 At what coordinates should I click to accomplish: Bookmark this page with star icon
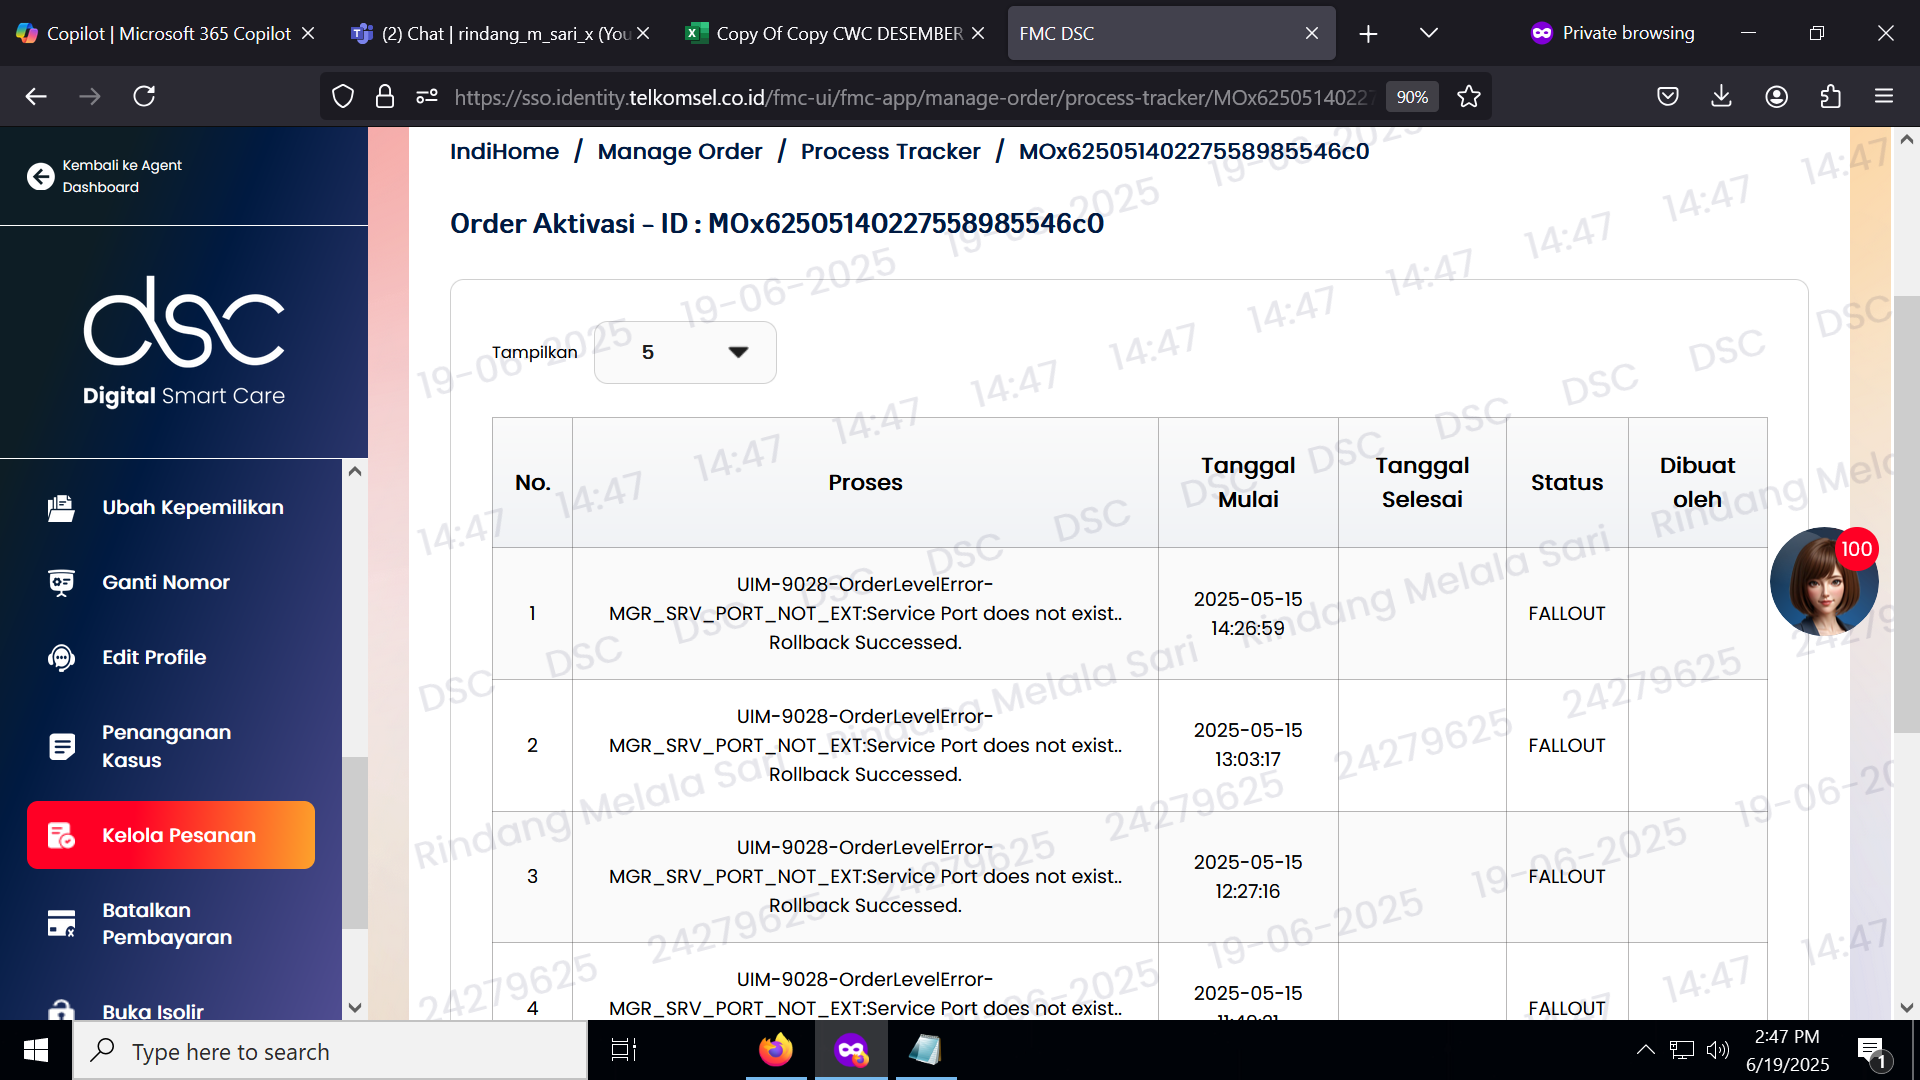click(1468, 97)
